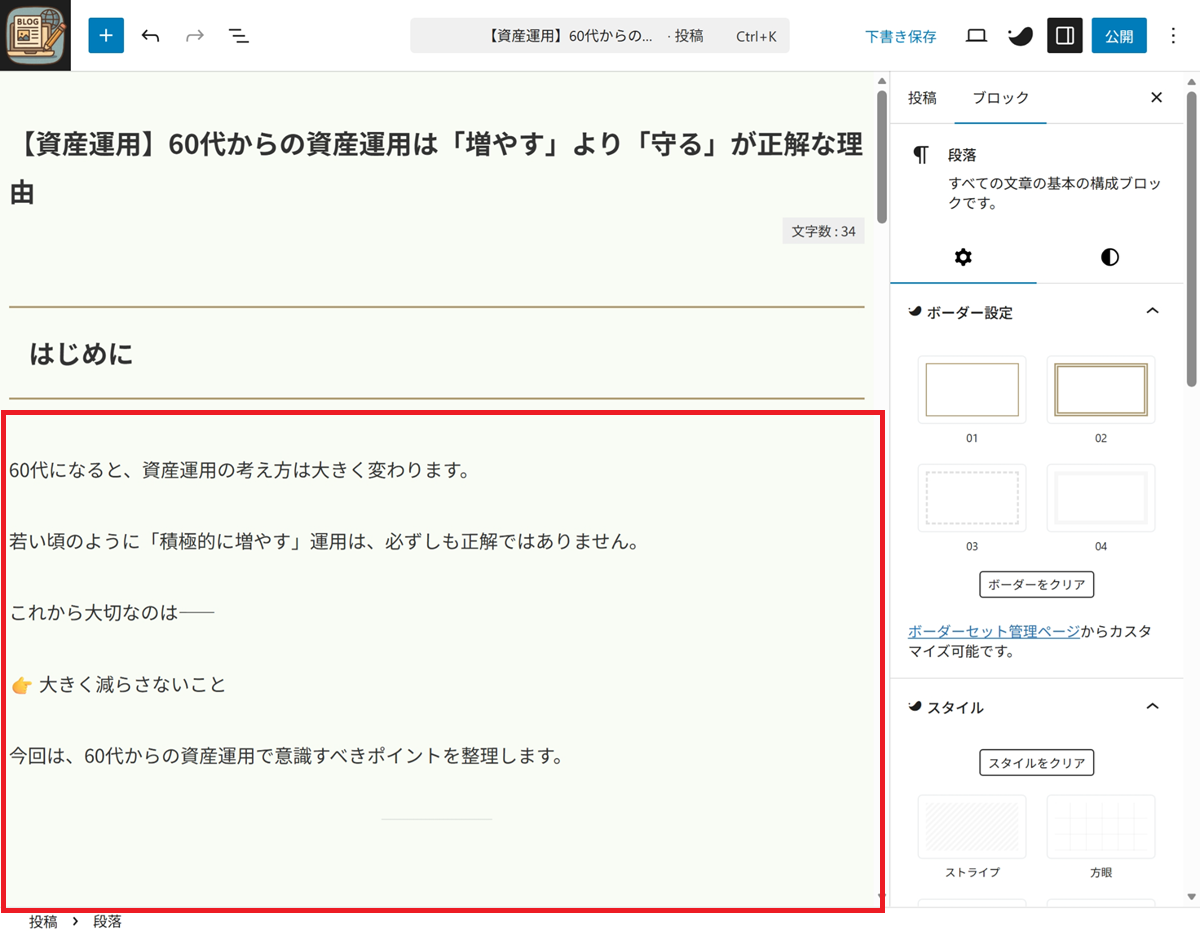Undo the last edit
The height and width of the screenshot is (934, 1200).
click(x=151, y=36)
